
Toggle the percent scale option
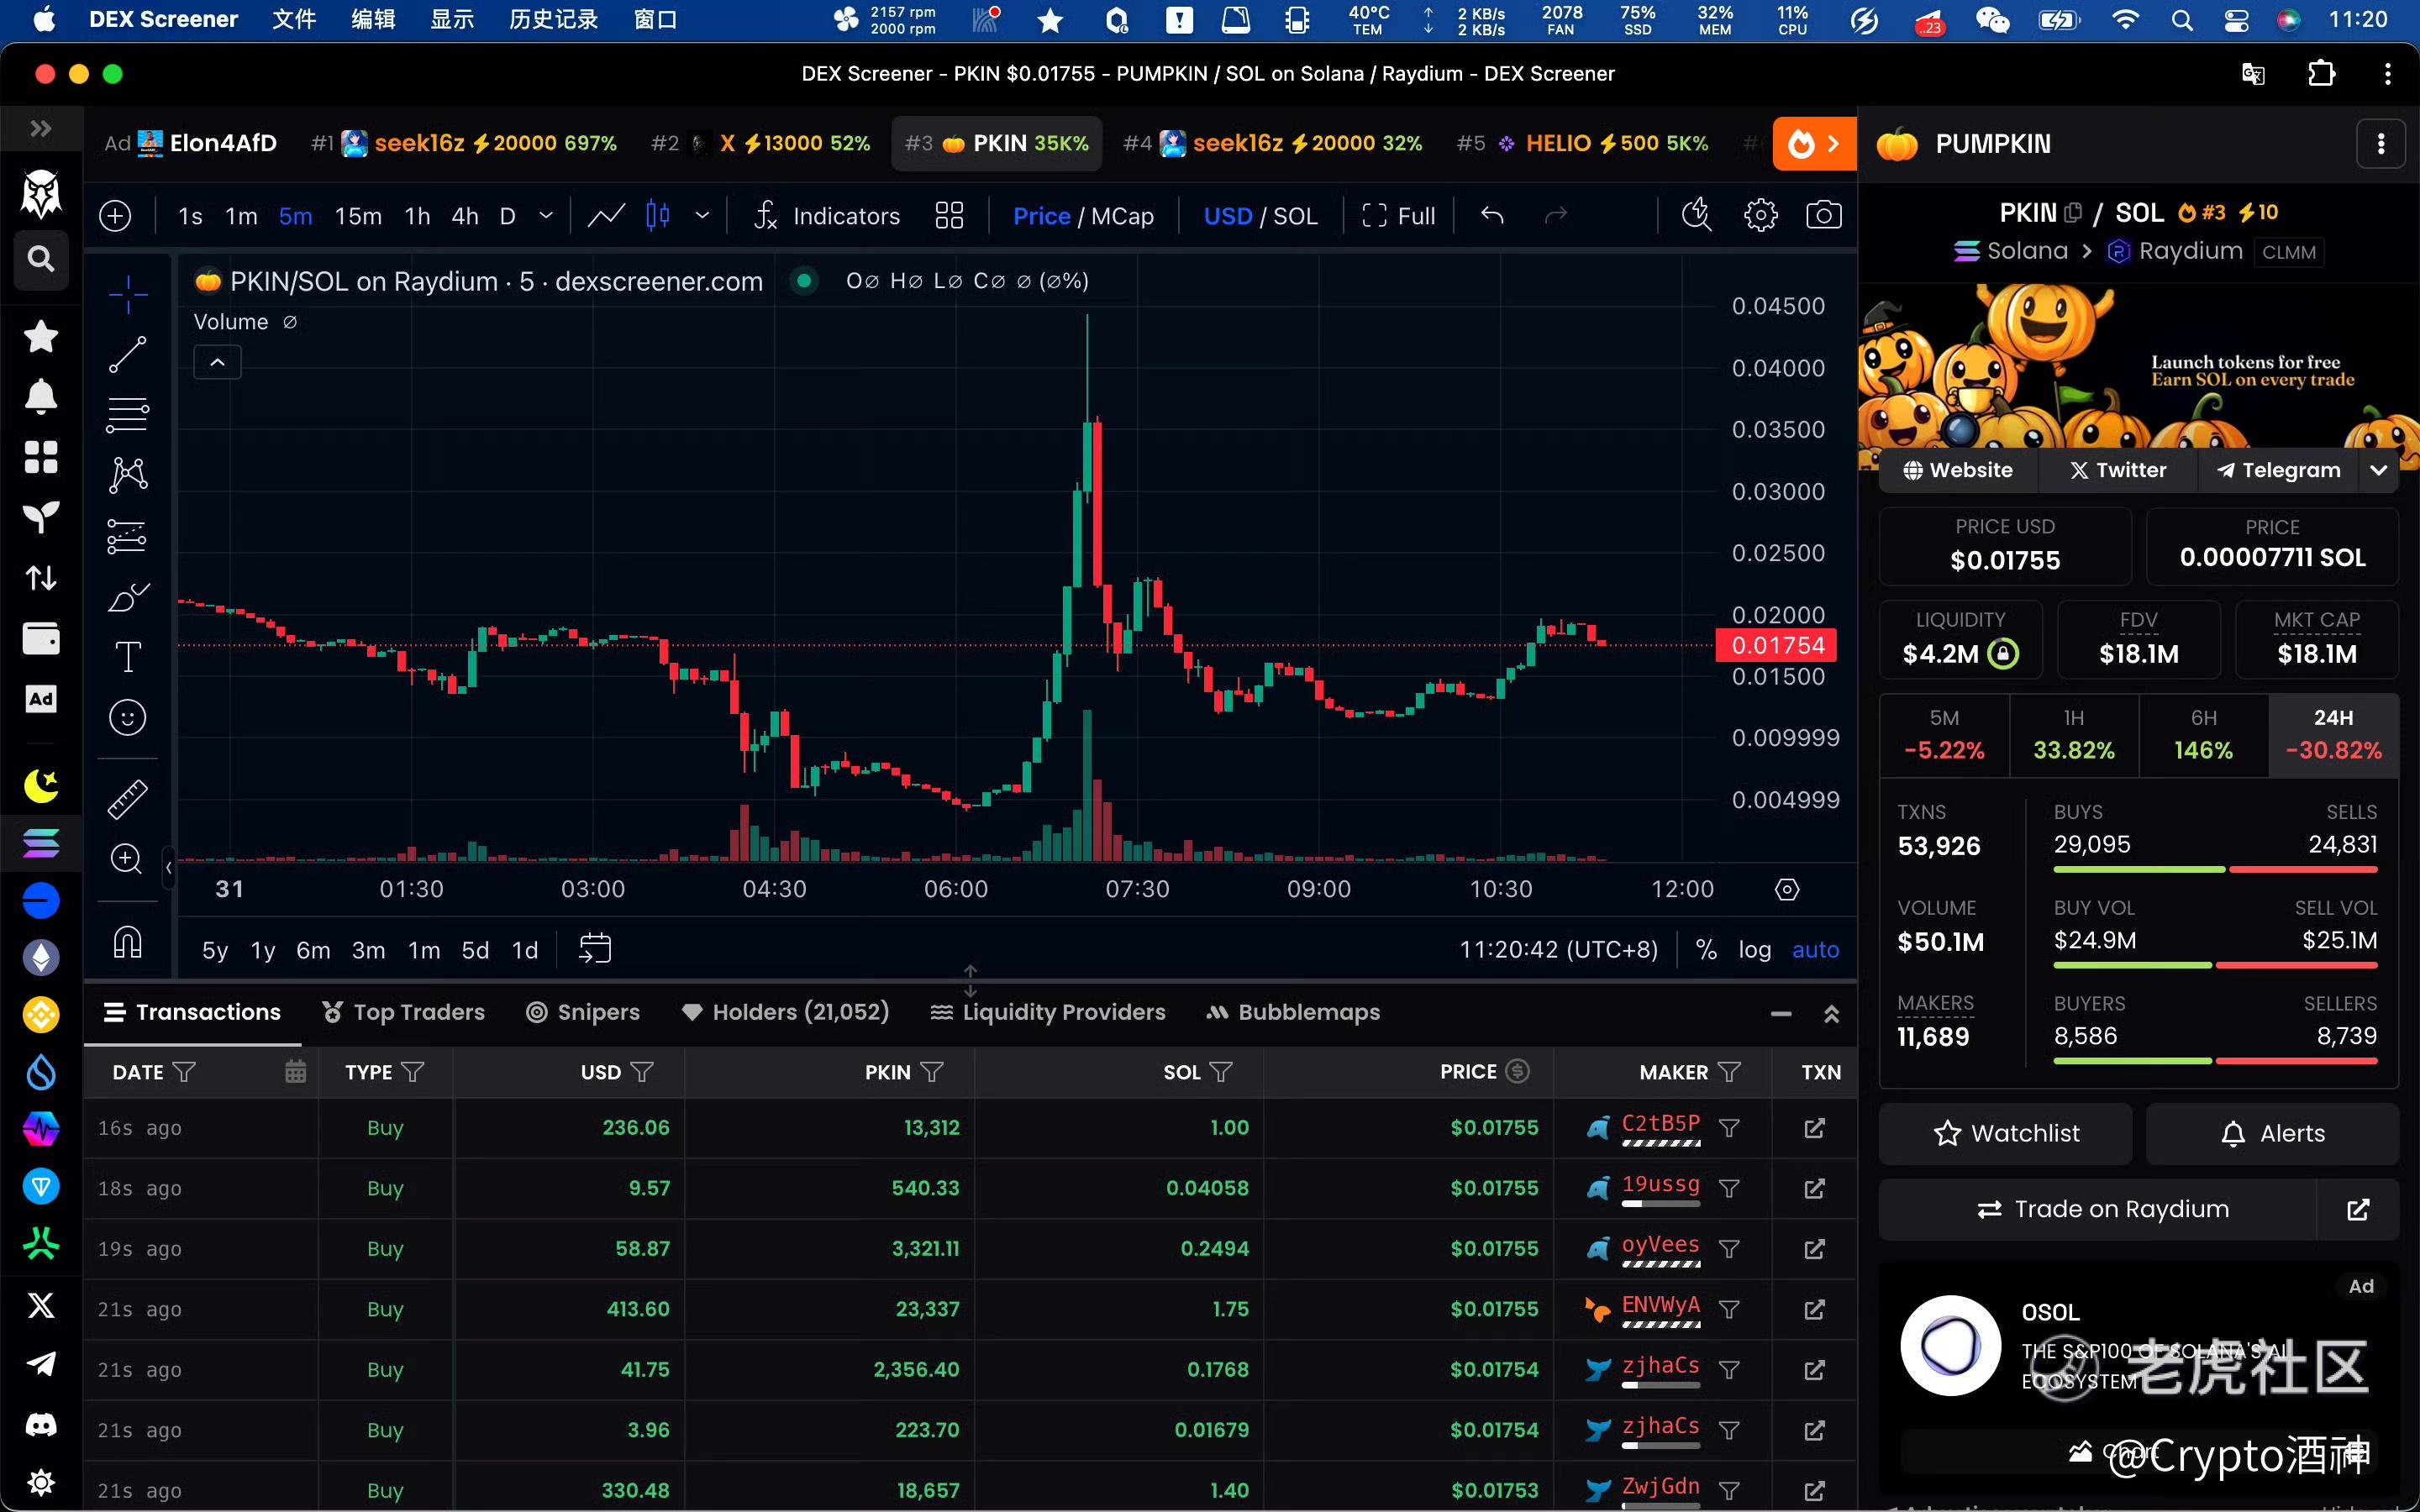[1706, 949]
